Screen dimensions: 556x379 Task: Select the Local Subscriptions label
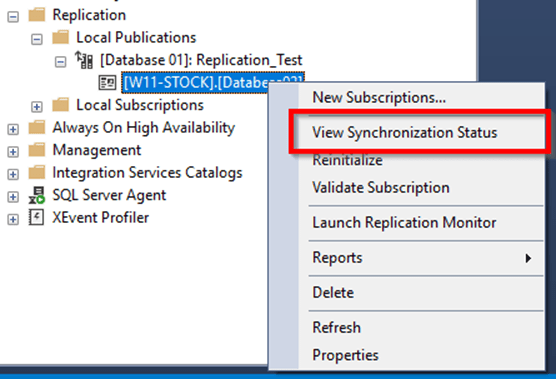(x=140, y=105)
